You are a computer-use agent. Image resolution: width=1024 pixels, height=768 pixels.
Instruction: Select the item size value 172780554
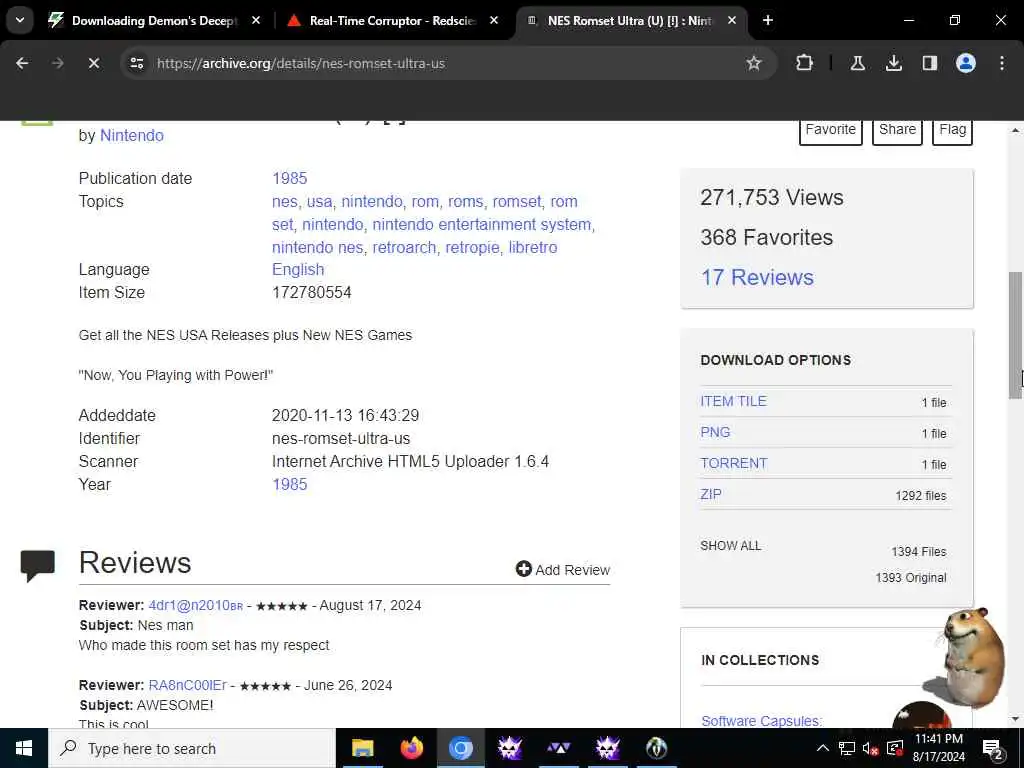click(312, 293)
